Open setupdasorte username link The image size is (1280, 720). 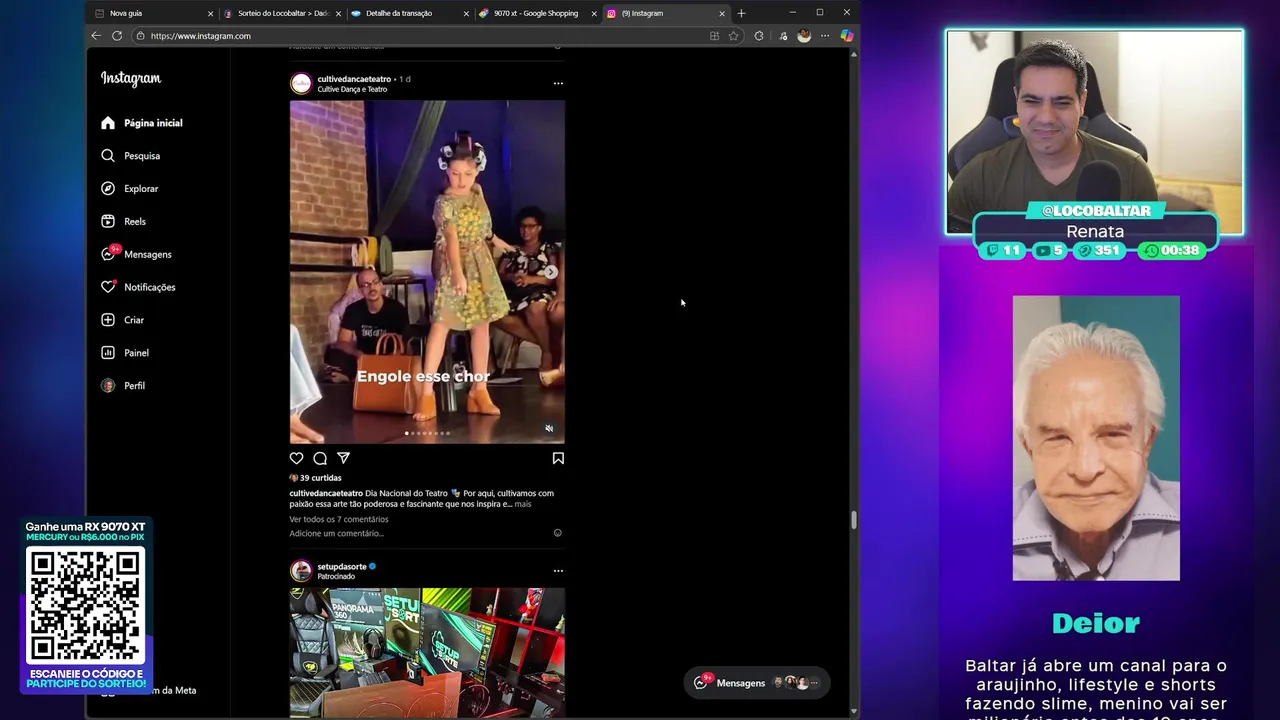342,566
